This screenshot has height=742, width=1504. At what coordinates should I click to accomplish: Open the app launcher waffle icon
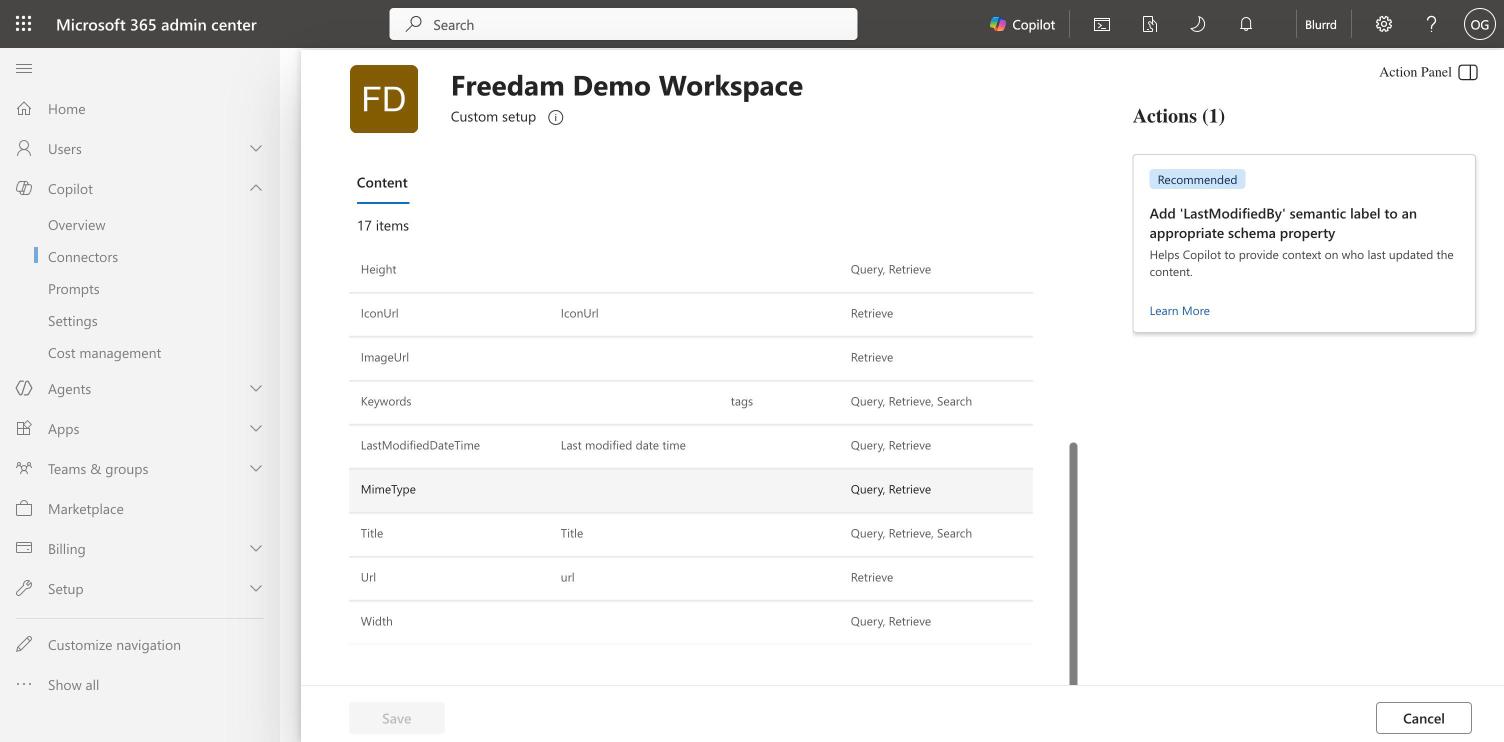tap(24, 24)
